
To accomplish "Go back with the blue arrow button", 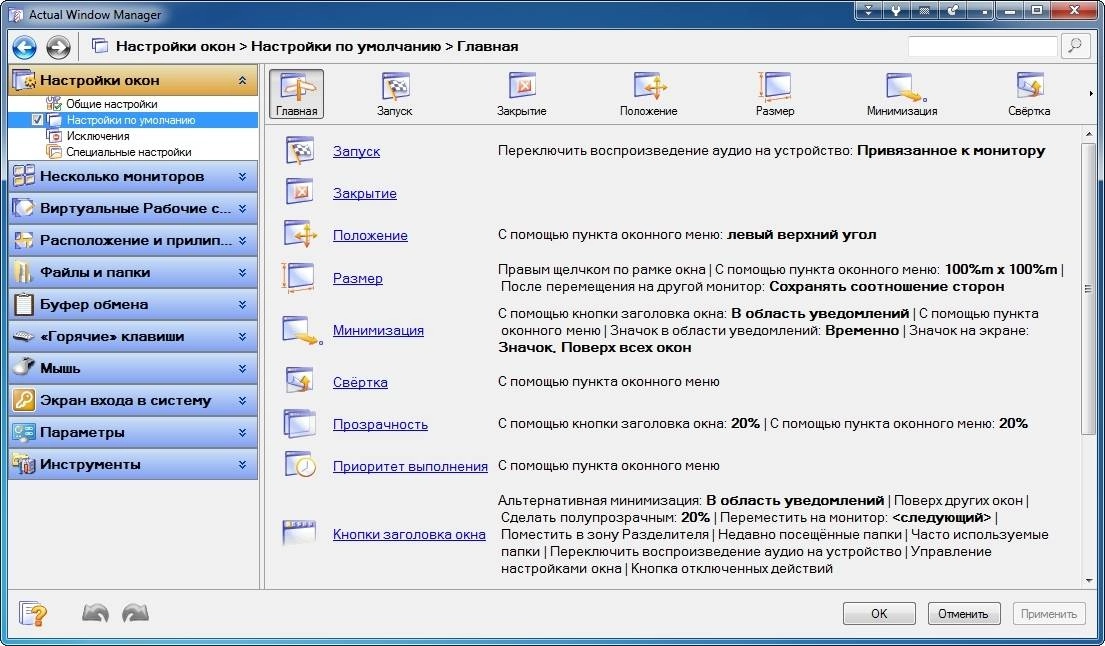I will [25, 47].
